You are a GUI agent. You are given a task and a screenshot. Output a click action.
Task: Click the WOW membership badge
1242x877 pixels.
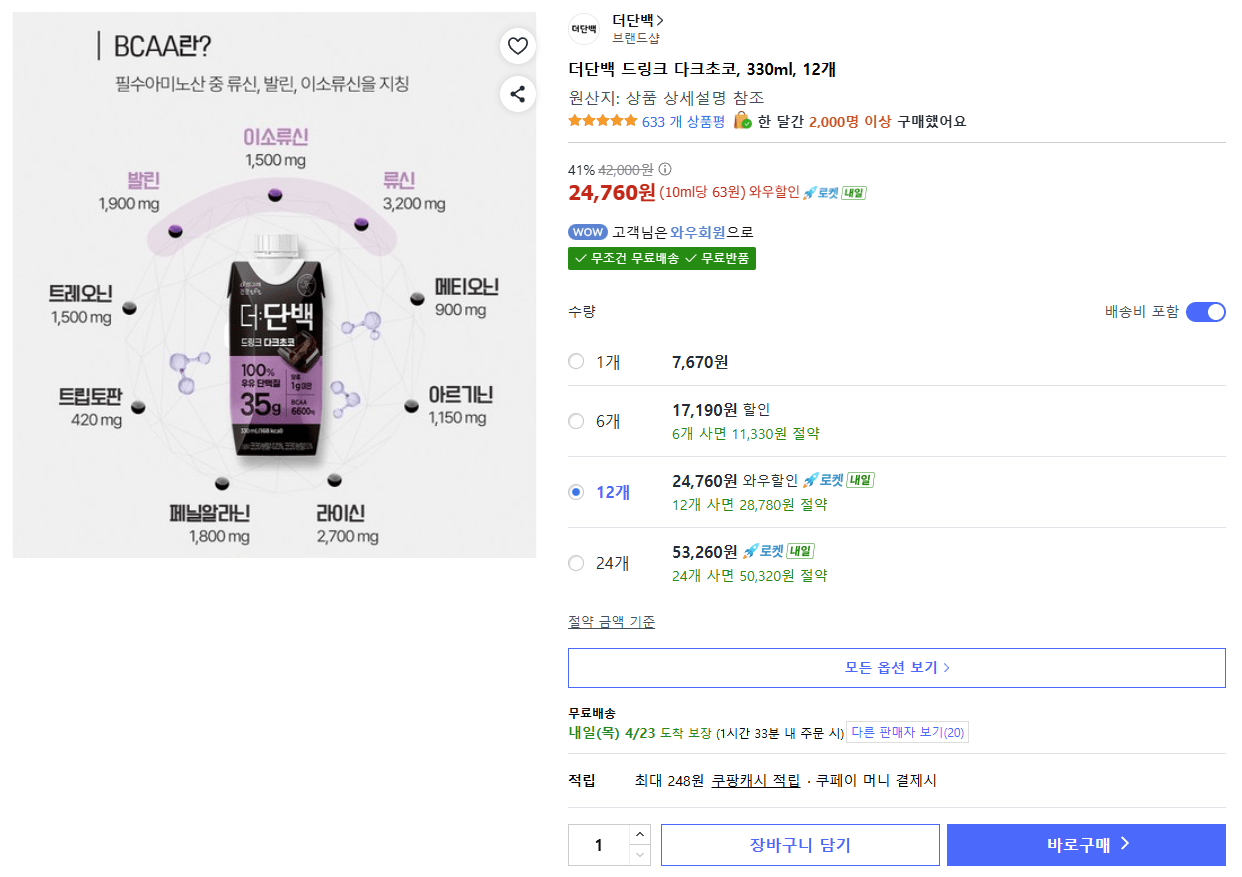(590, 231)
